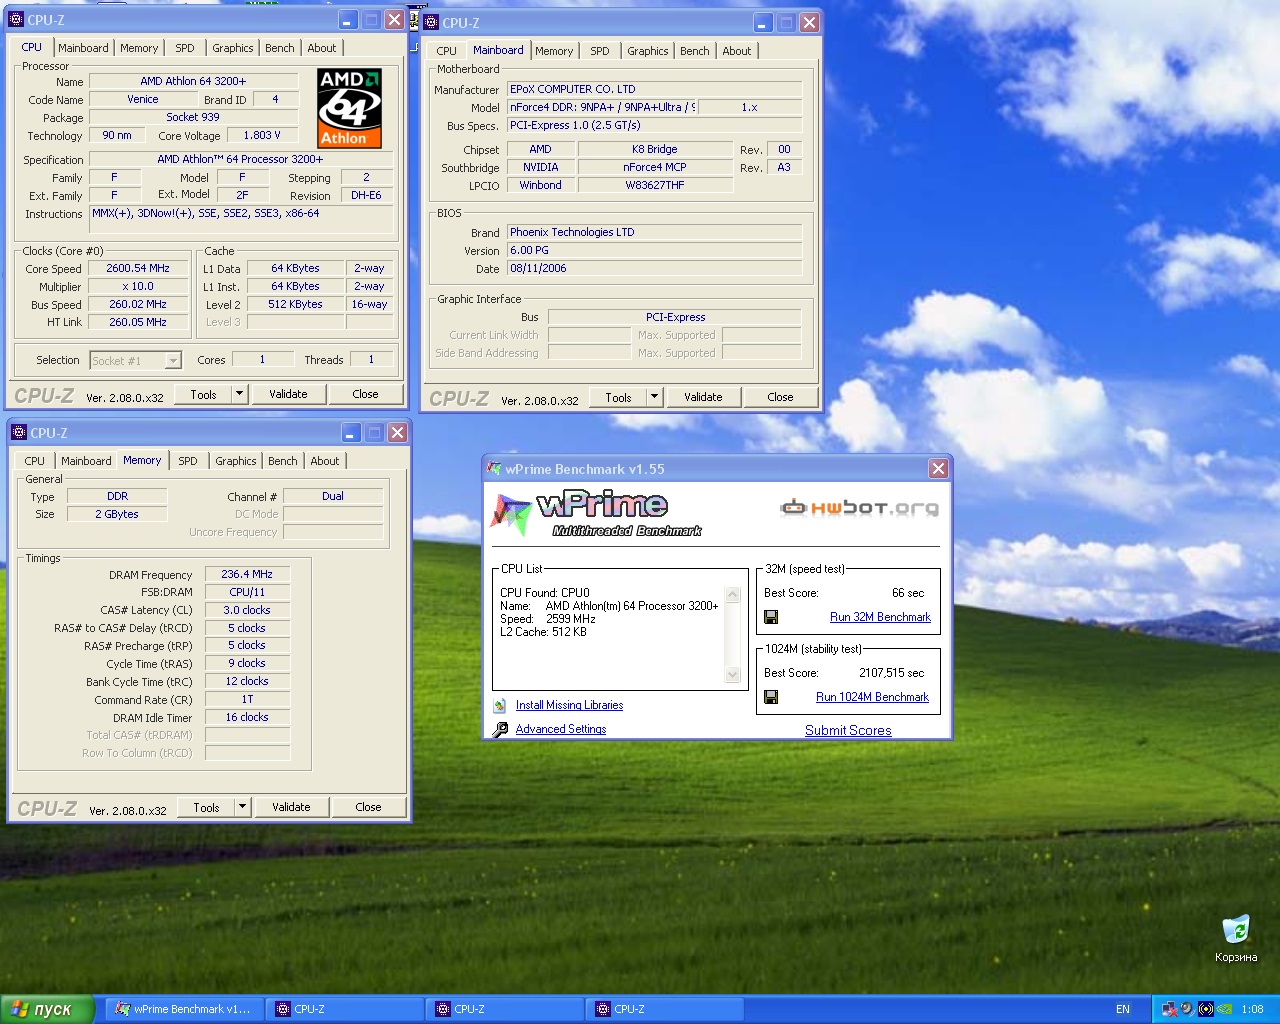Click the save icon beside Run 32M Benchmark
This screenshot has height=1024, width=1280.
tap(771, 617)
